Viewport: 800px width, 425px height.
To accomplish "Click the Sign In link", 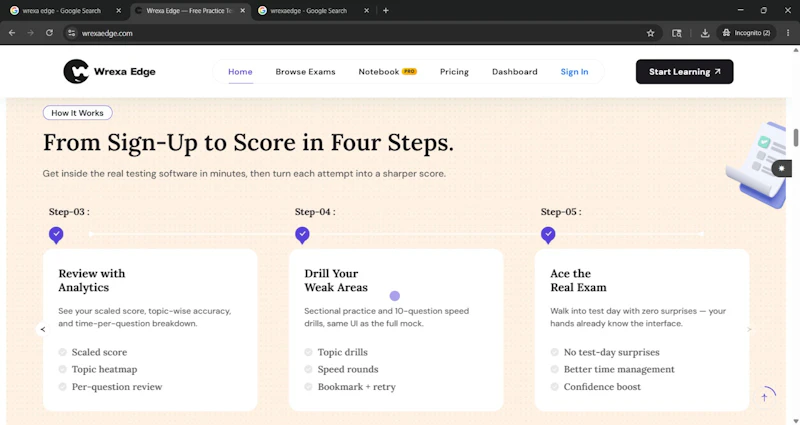I will click(x=574, y=71).
